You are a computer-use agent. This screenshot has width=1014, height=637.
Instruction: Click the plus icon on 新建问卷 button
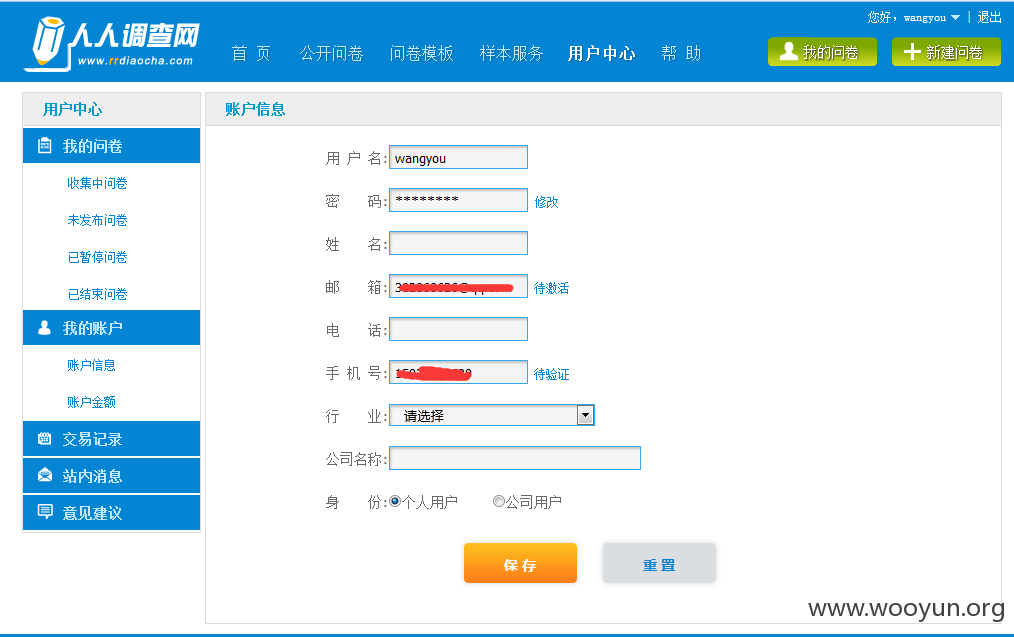pos(912,52)
